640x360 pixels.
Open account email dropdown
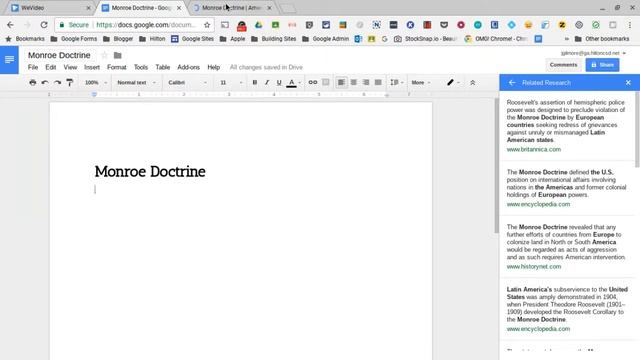point(593,53)
